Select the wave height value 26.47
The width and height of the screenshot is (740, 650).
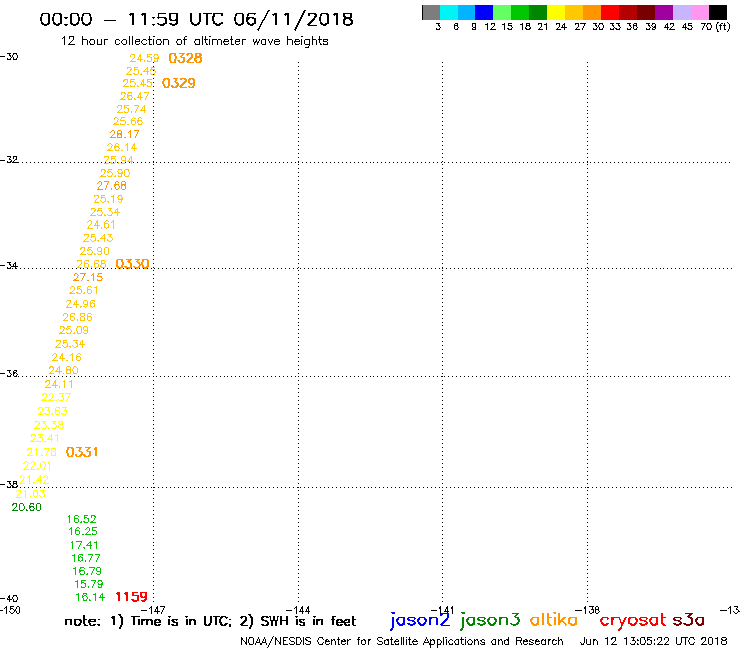pos(135,96)
